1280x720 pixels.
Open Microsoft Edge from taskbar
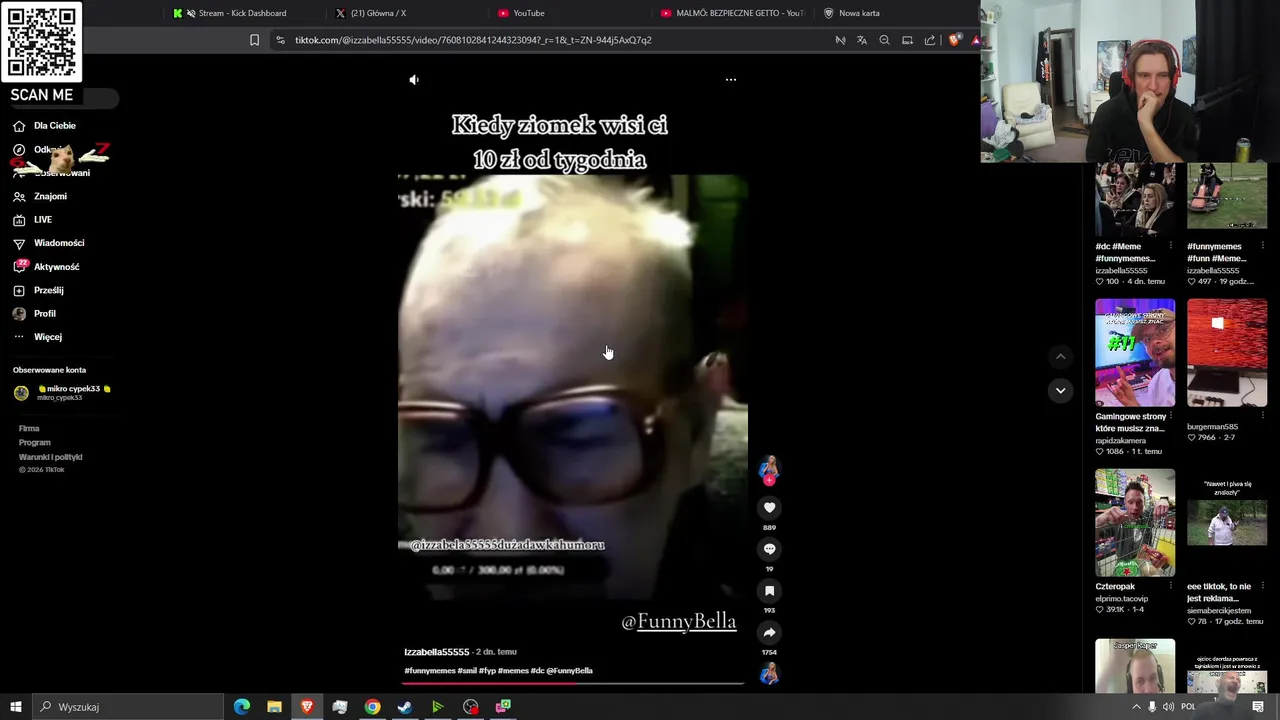[x=242, y=707]
